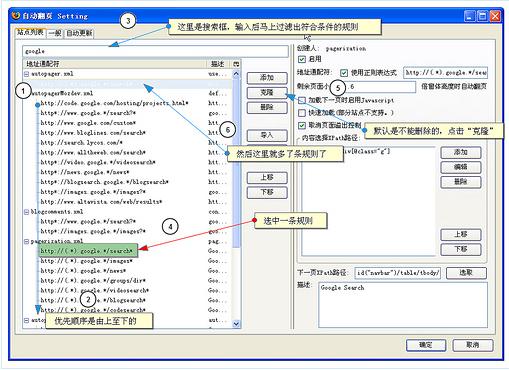This screenshot has height=370, width=509.
Task: Select the highlighted http://(.*).google.*/search* rule
Action: (88, 251)
